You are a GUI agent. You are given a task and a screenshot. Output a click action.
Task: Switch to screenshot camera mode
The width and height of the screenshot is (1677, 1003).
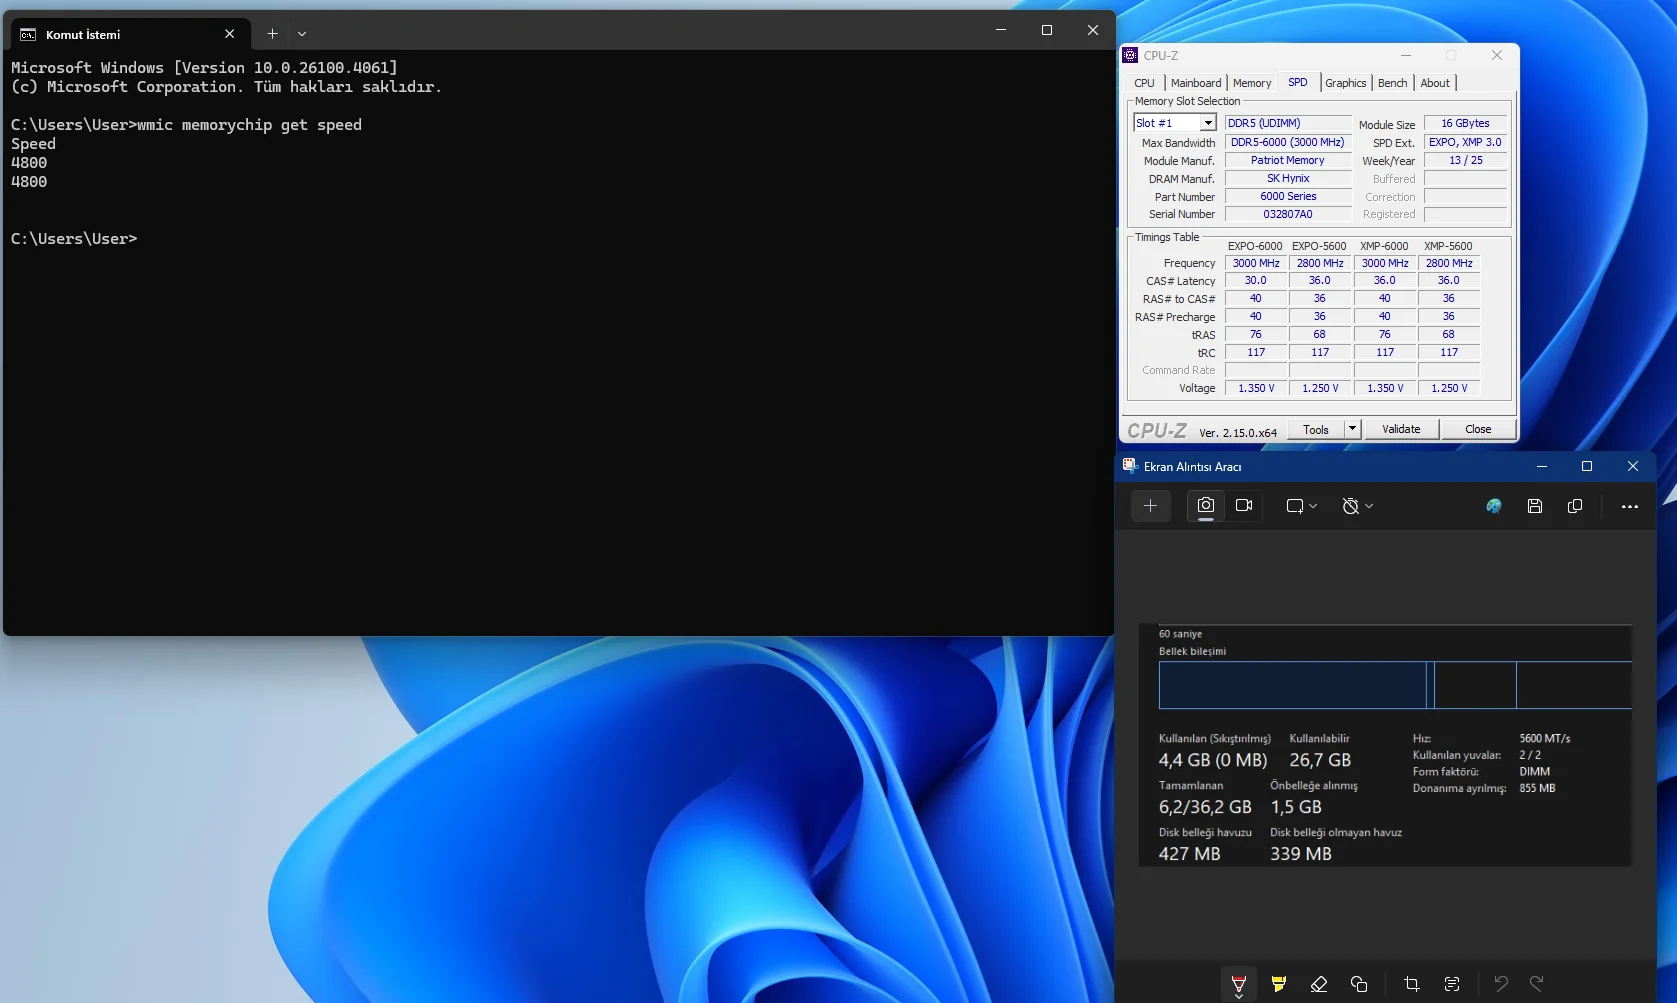pyautogui.click(x=1206, y=506)
